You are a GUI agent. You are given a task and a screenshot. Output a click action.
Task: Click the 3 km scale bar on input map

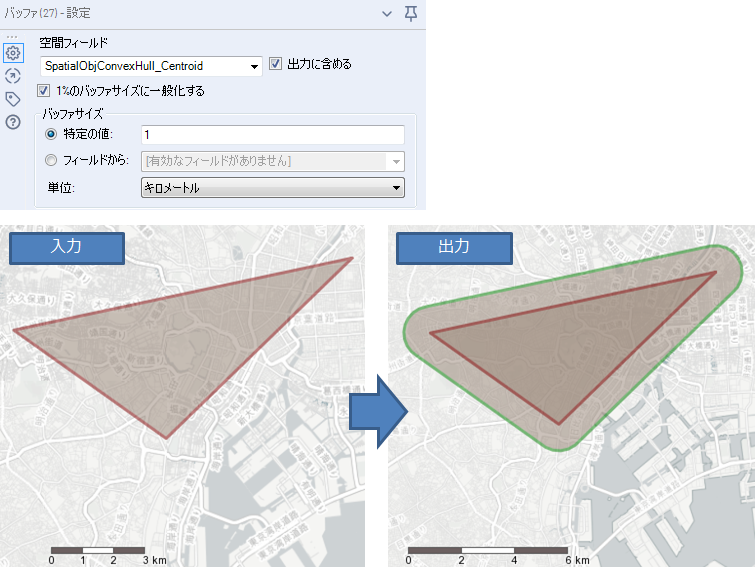98,550
